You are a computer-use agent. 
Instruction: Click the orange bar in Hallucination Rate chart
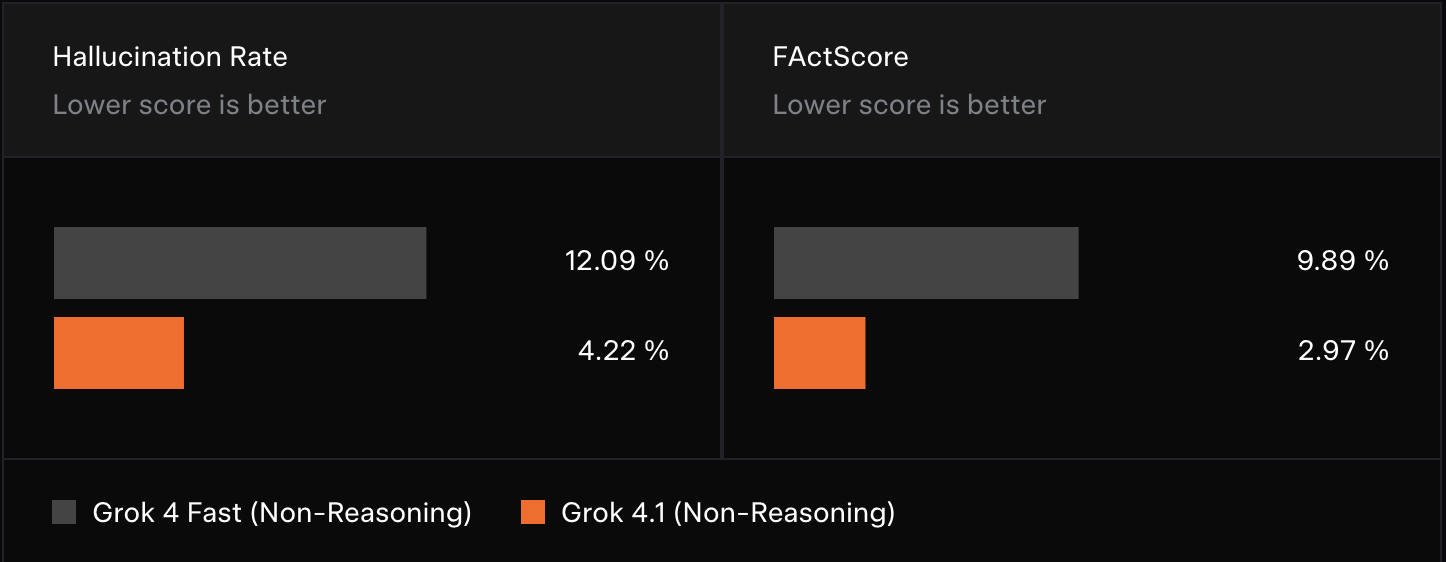119,353
